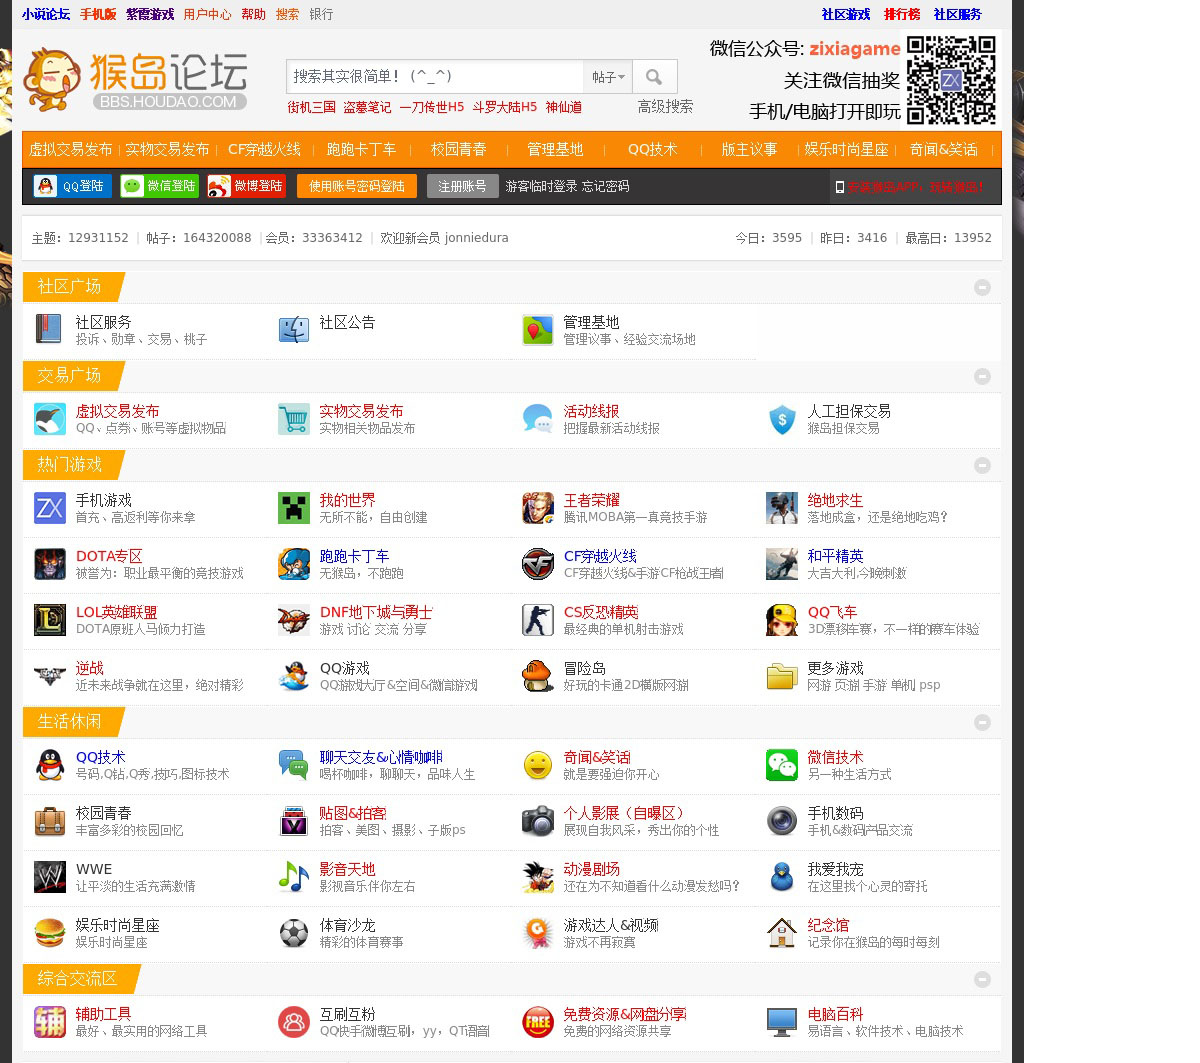This screenshot has height=1063, width=1200.
Task: Click the 体育沙龙 soccer ball icon
Action: tap(294, 933)
